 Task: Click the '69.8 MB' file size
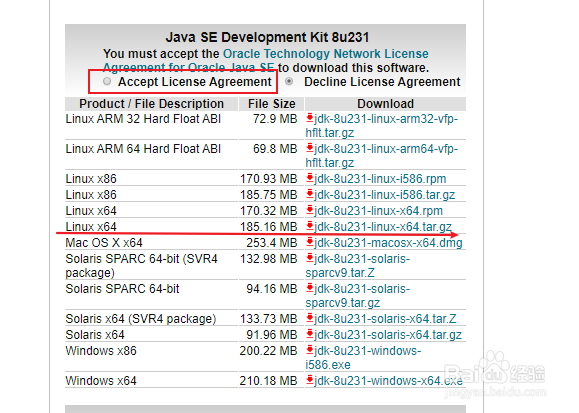click(275, 149)
